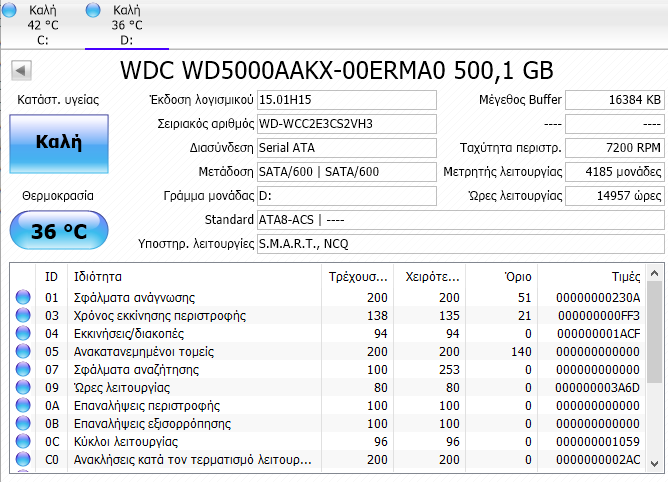Image resolution: width=668 pixels, height=482 pixels.
Task: Click the Καλή health status button
Action: (x=59, y=144)
